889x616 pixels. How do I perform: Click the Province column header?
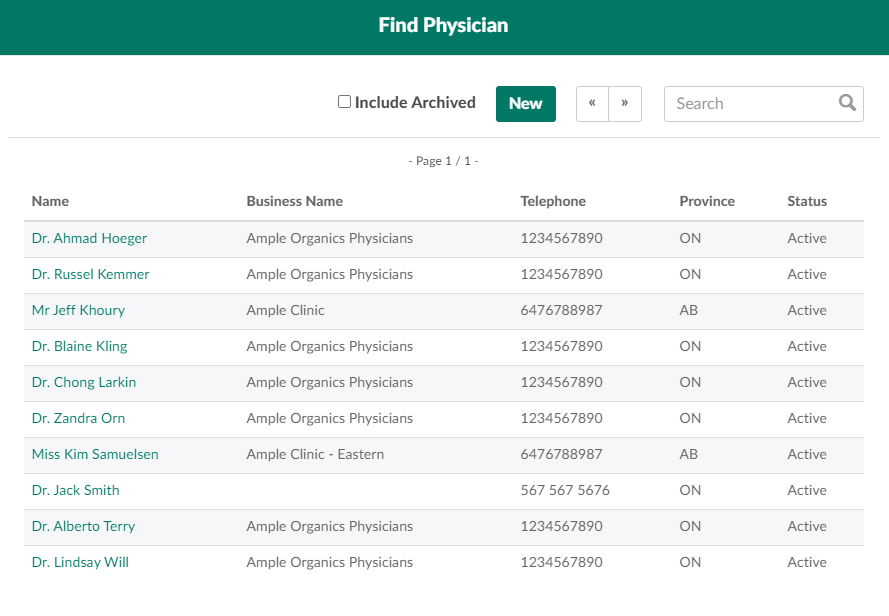click(x=707, y=201)
